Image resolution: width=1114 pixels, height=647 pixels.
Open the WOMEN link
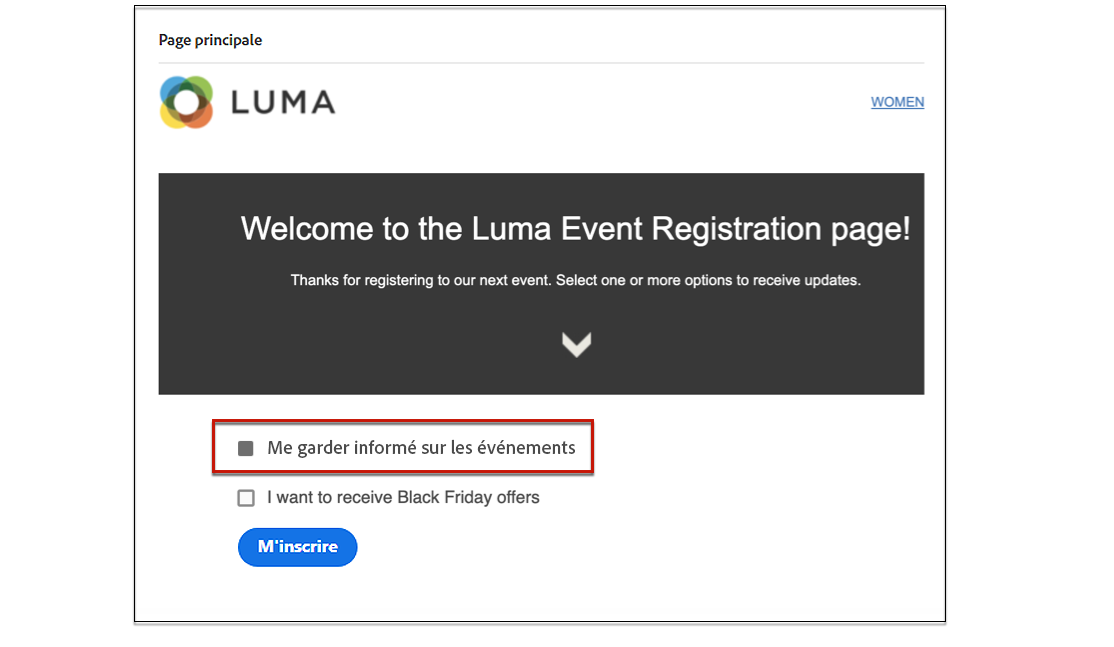[897, 102]
